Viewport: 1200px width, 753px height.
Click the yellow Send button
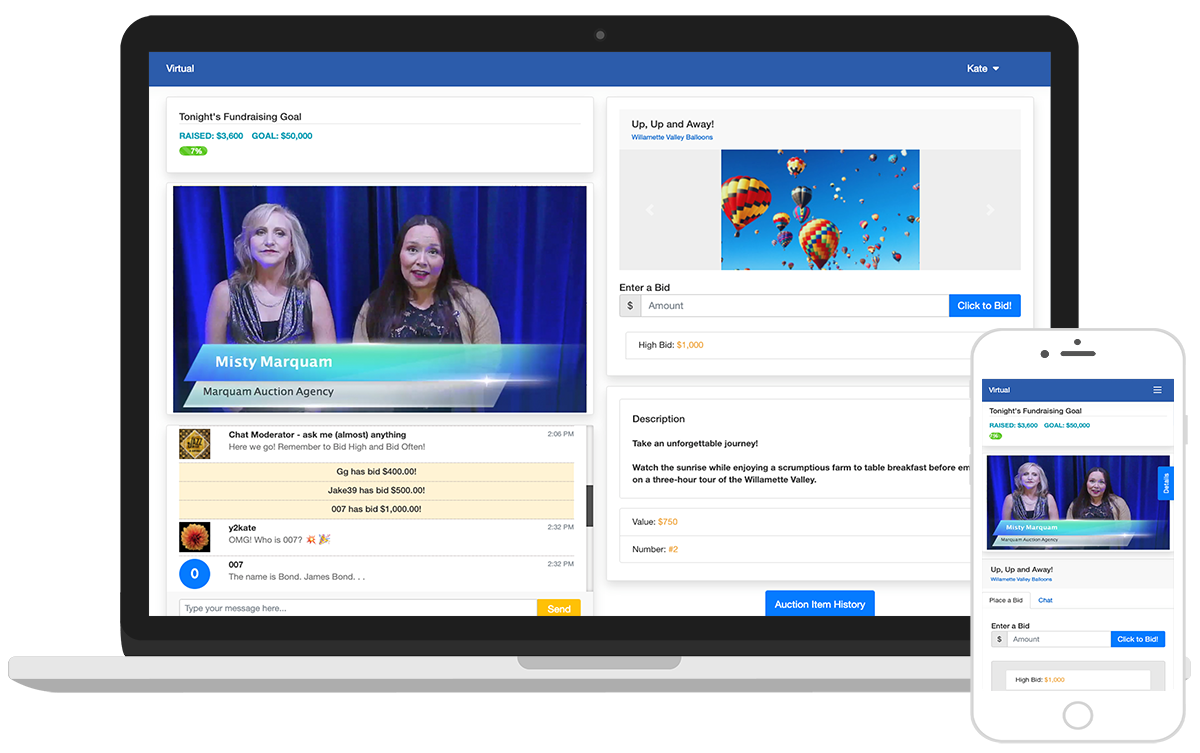click(x=559, y=608)
